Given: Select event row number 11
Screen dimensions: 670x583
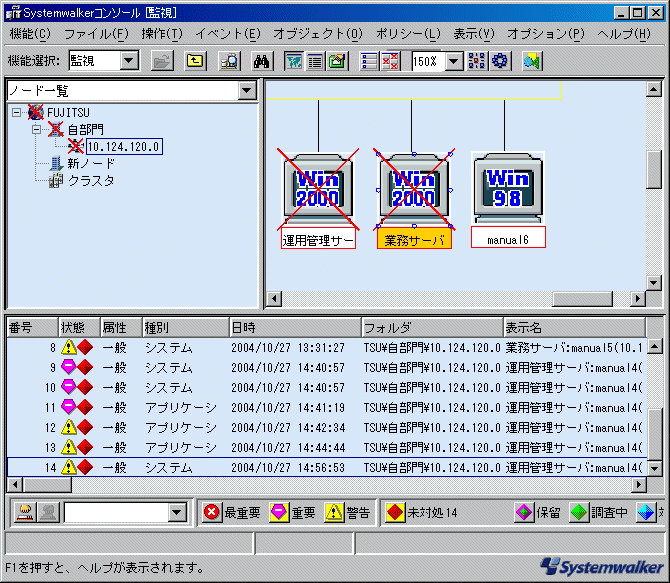Looking at the screenshot, I should (x=326, y=408).
